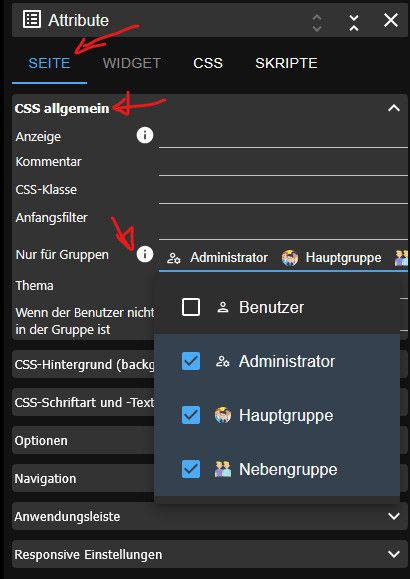Click the CSS-Klasse input field
410x579 pixels.
(283, 191)
